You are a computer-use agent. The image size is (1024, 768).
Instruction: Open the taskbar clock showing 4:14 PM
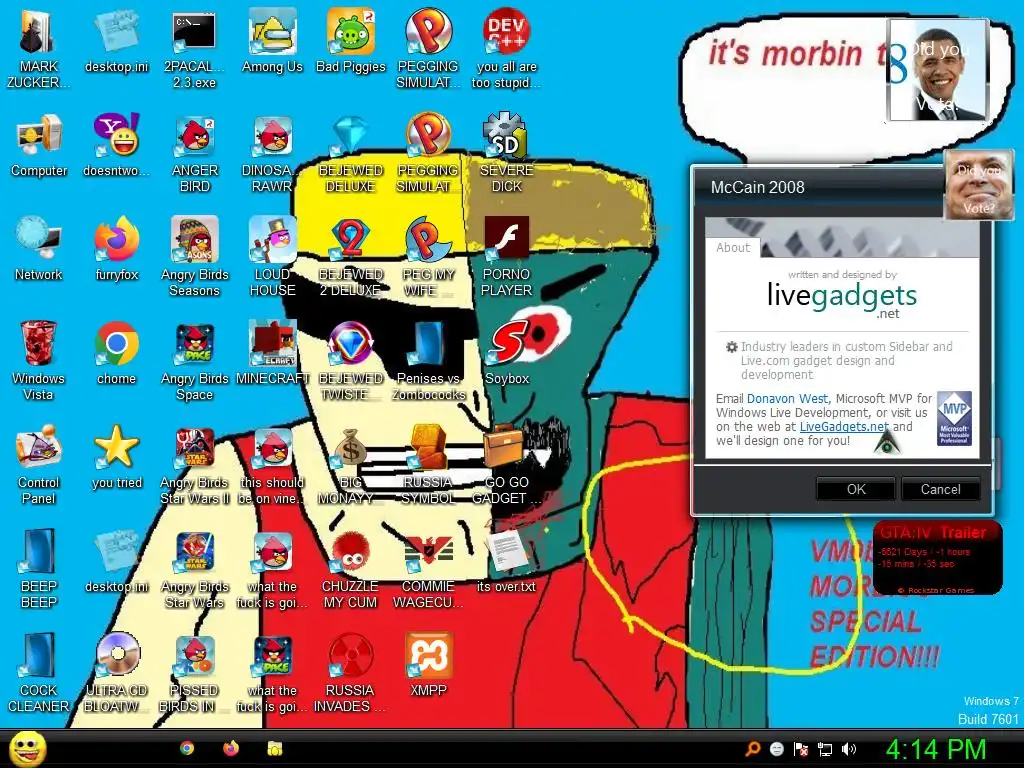936,749
